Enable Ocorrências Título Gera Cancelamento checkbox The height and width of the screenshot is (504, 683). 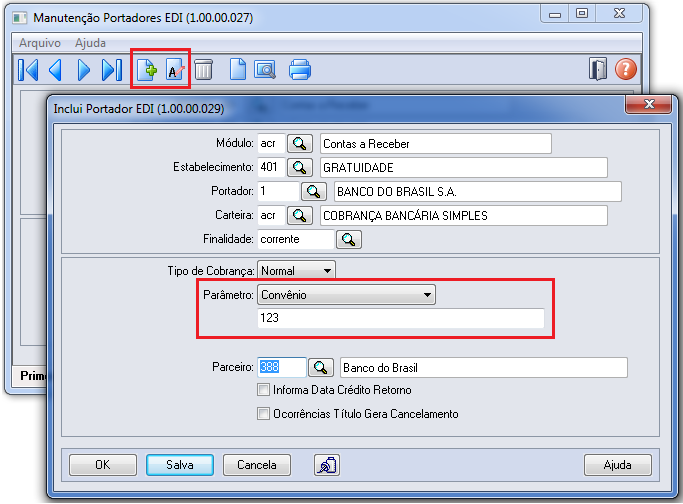264,413
